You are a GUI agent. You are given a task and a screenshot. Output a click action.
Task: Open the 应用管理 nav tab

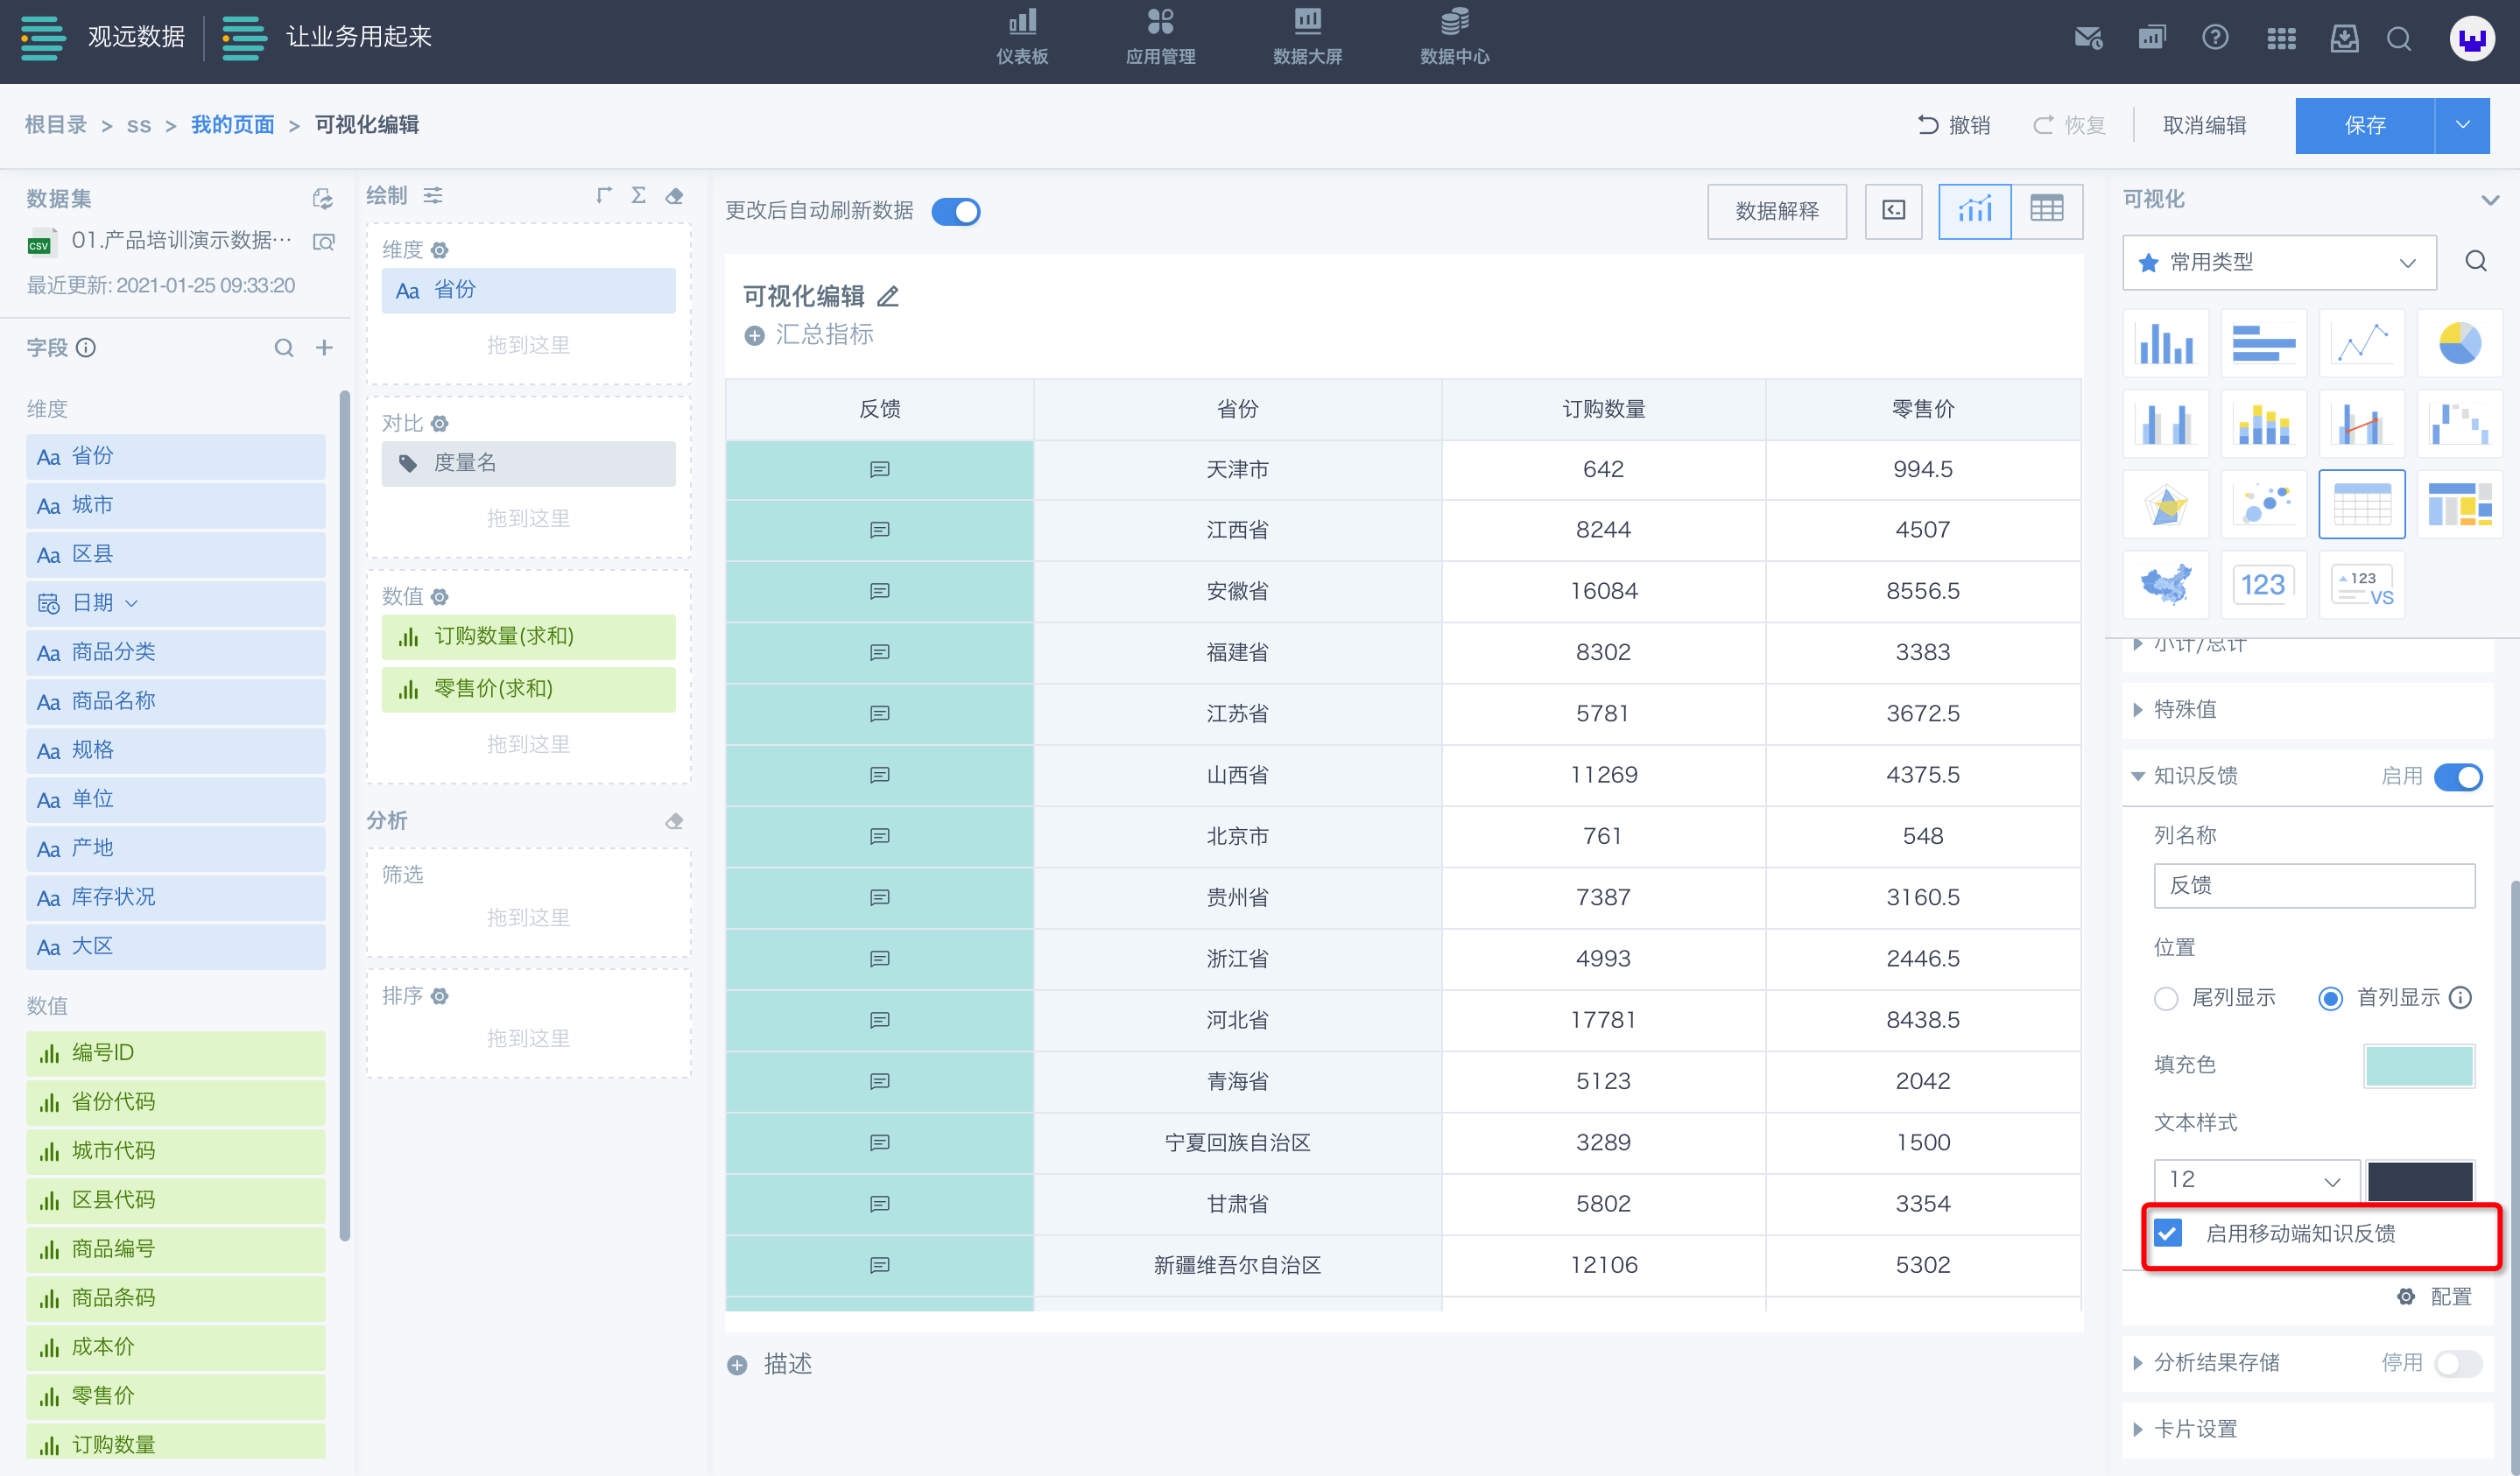pyautogui.click(x=1160, y=38)
